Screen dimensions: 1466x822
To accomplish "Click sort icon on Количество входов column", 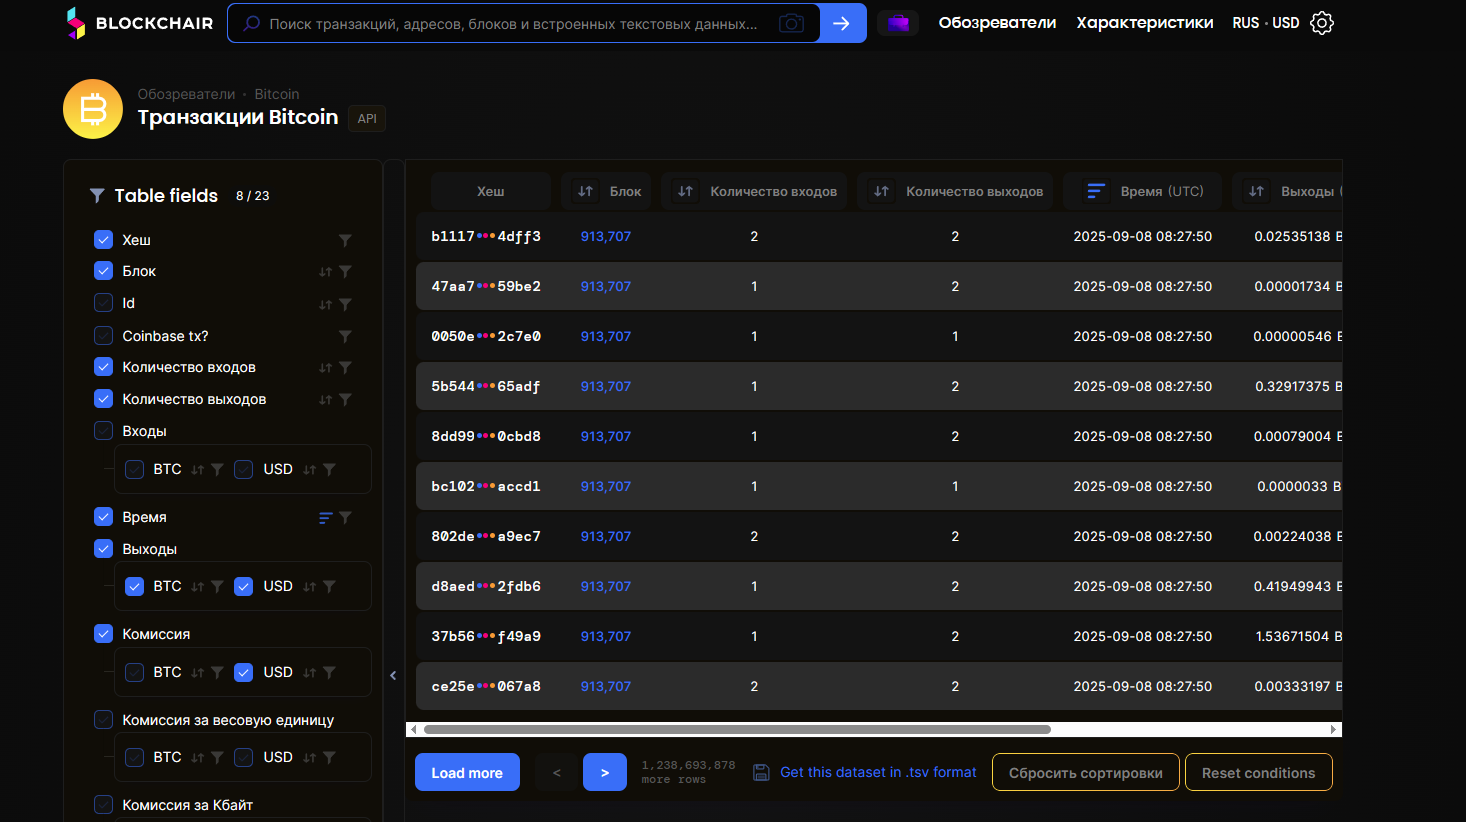I will click(685, 191).
